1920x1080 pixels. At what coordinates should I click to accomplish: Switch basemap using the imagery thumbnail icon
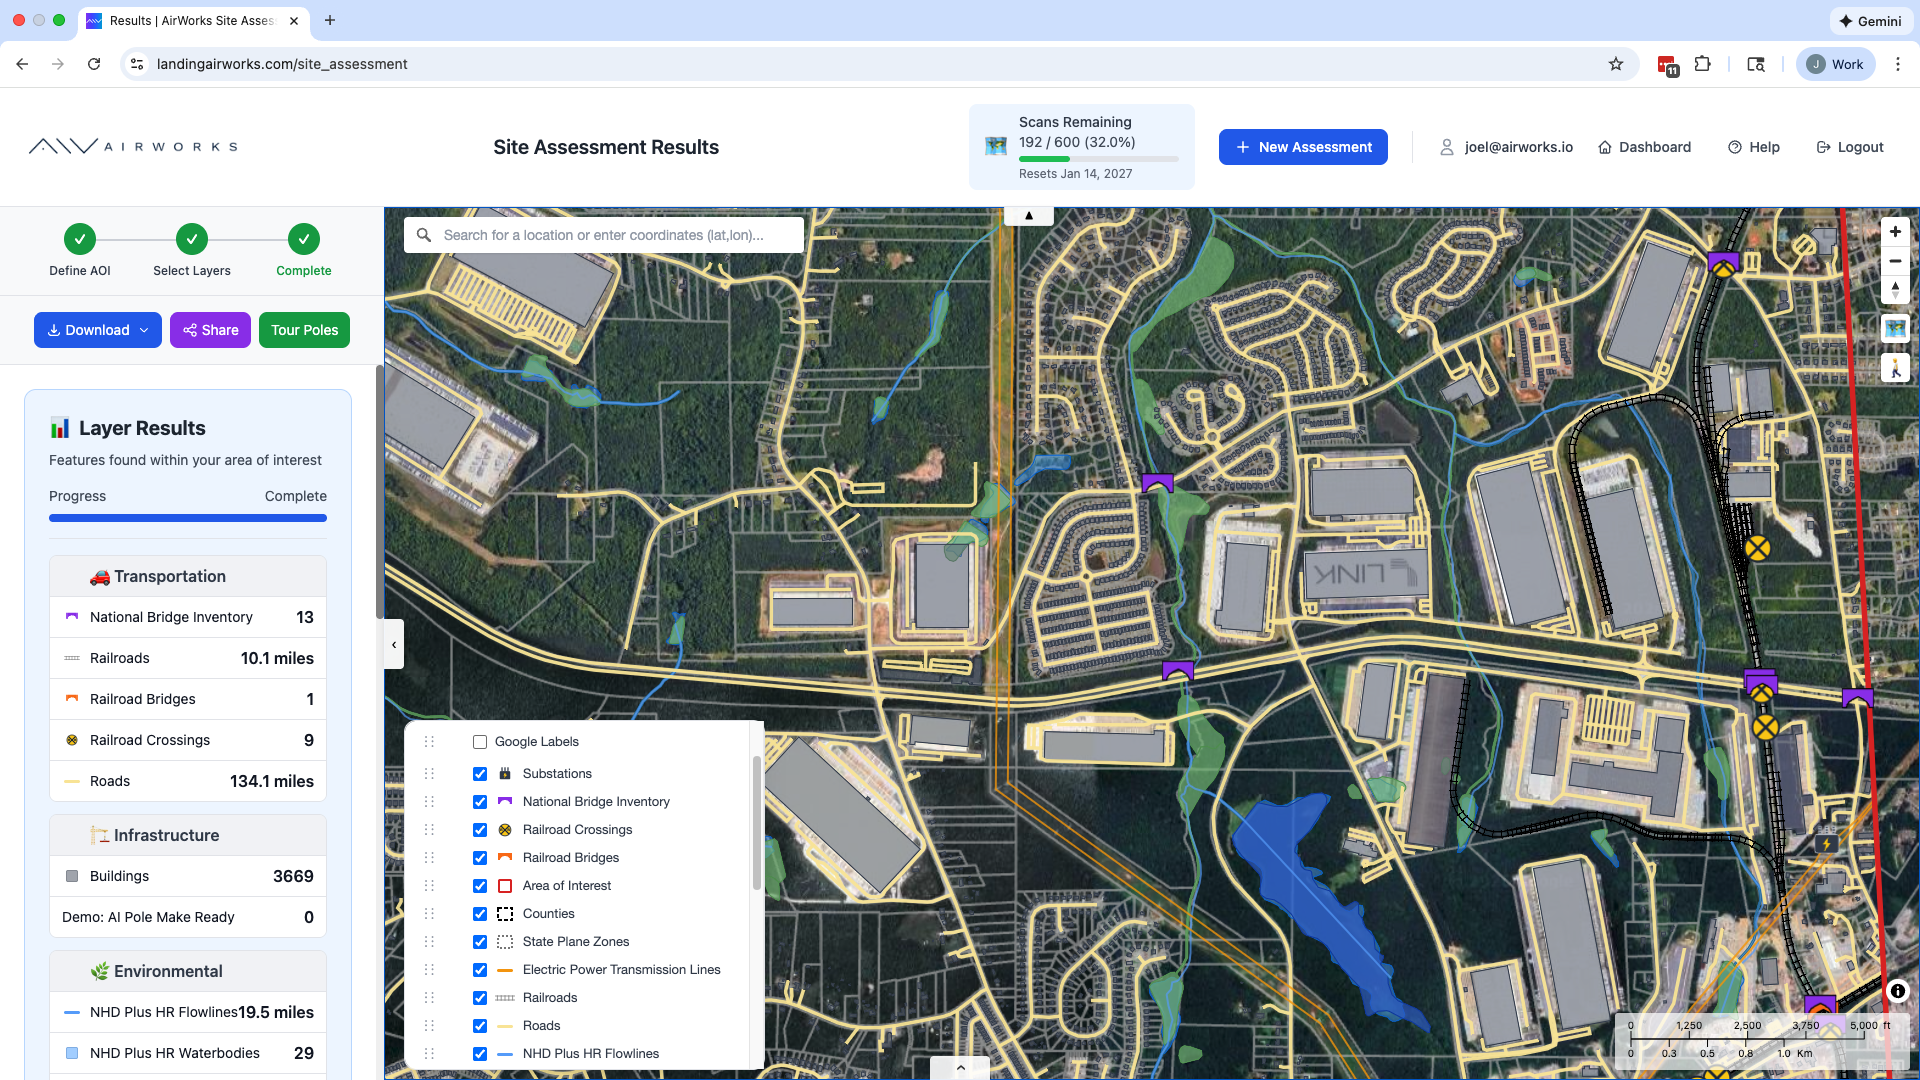(x=1895, y=327)
